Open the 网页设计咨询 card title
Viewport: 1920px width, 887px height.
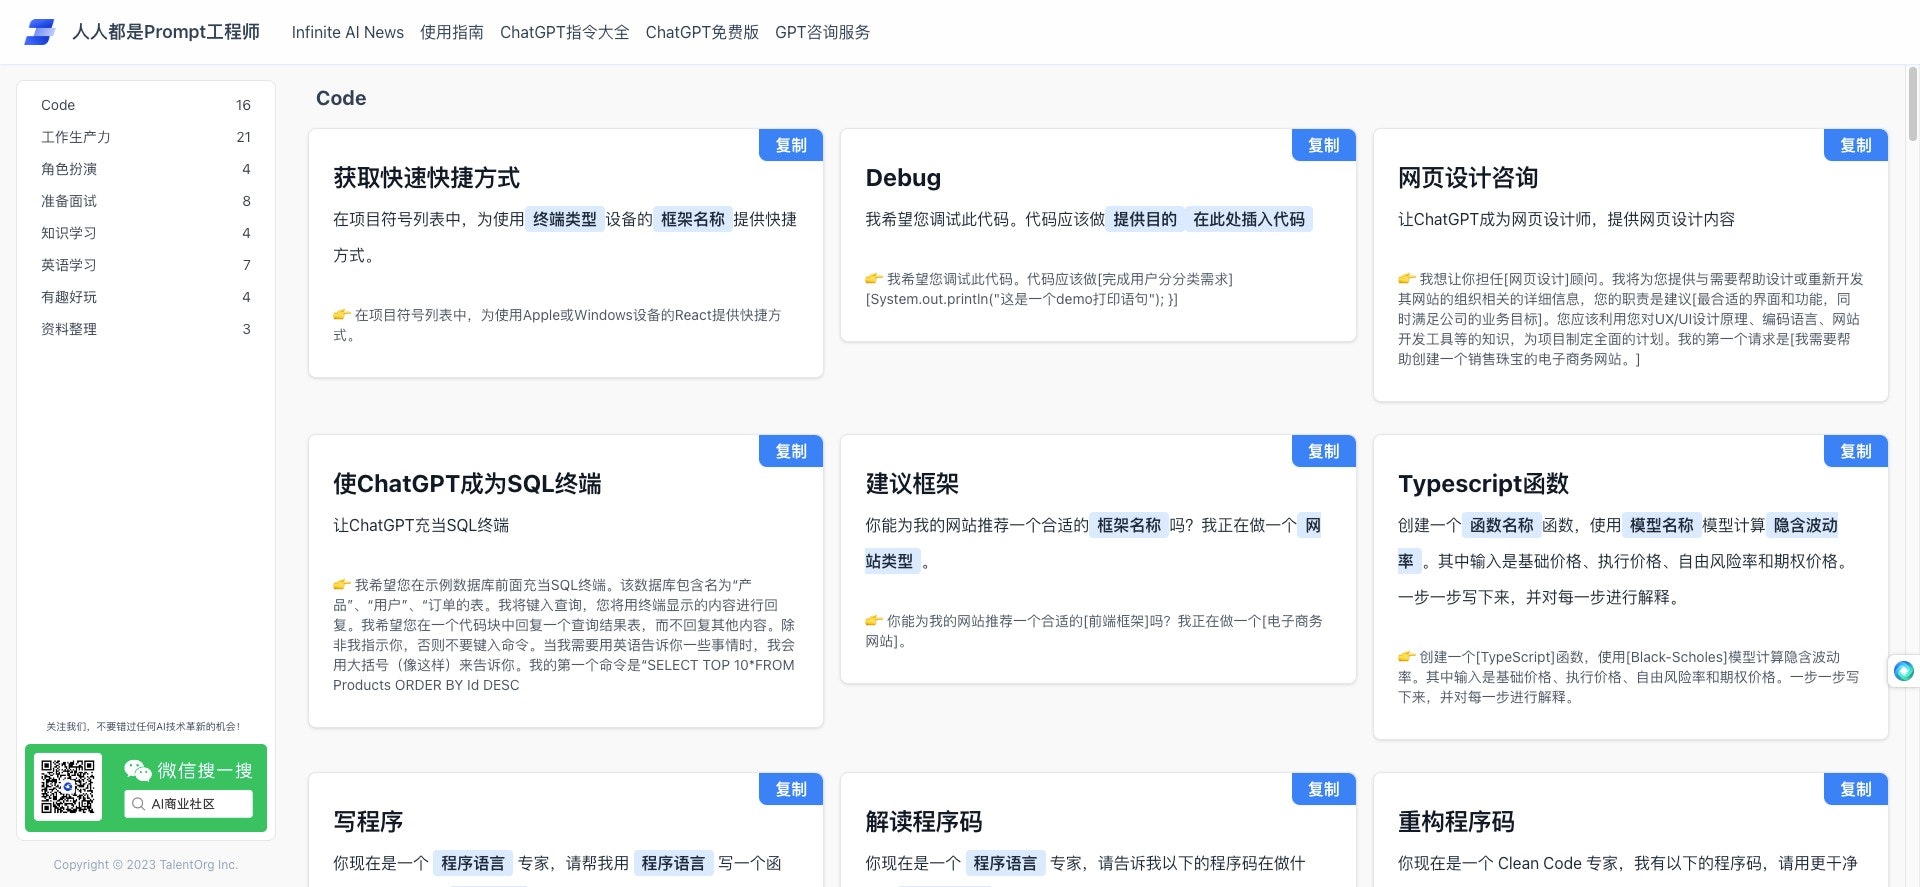[1468, 178]
